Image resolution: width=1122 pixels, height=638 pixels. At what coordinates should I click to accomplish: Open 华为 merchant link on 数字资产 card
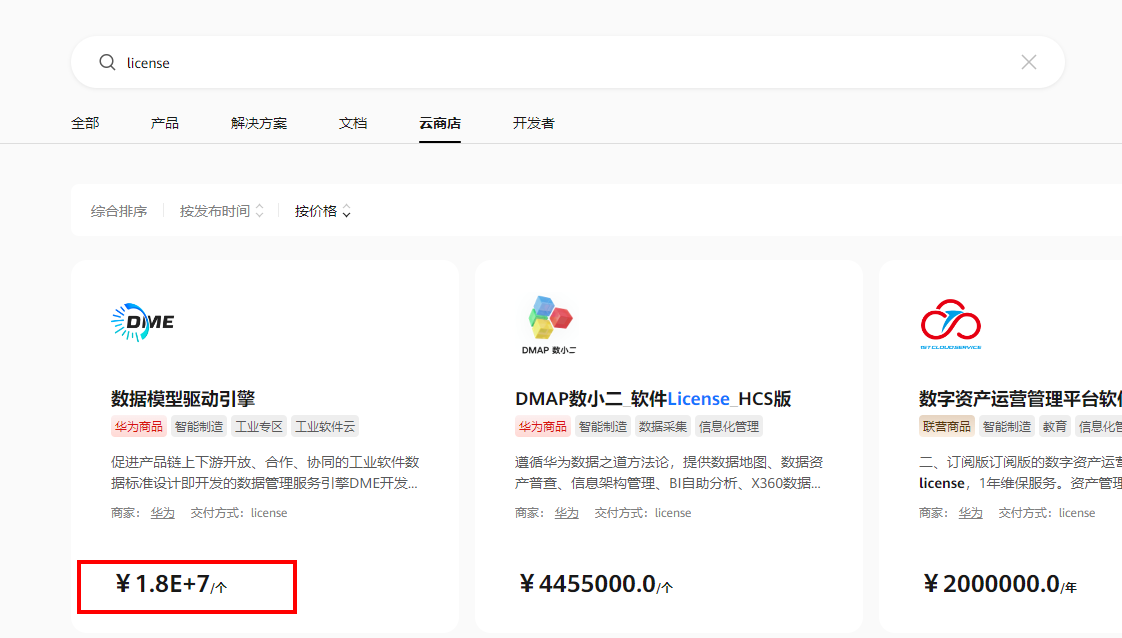(x=970, y=513)
